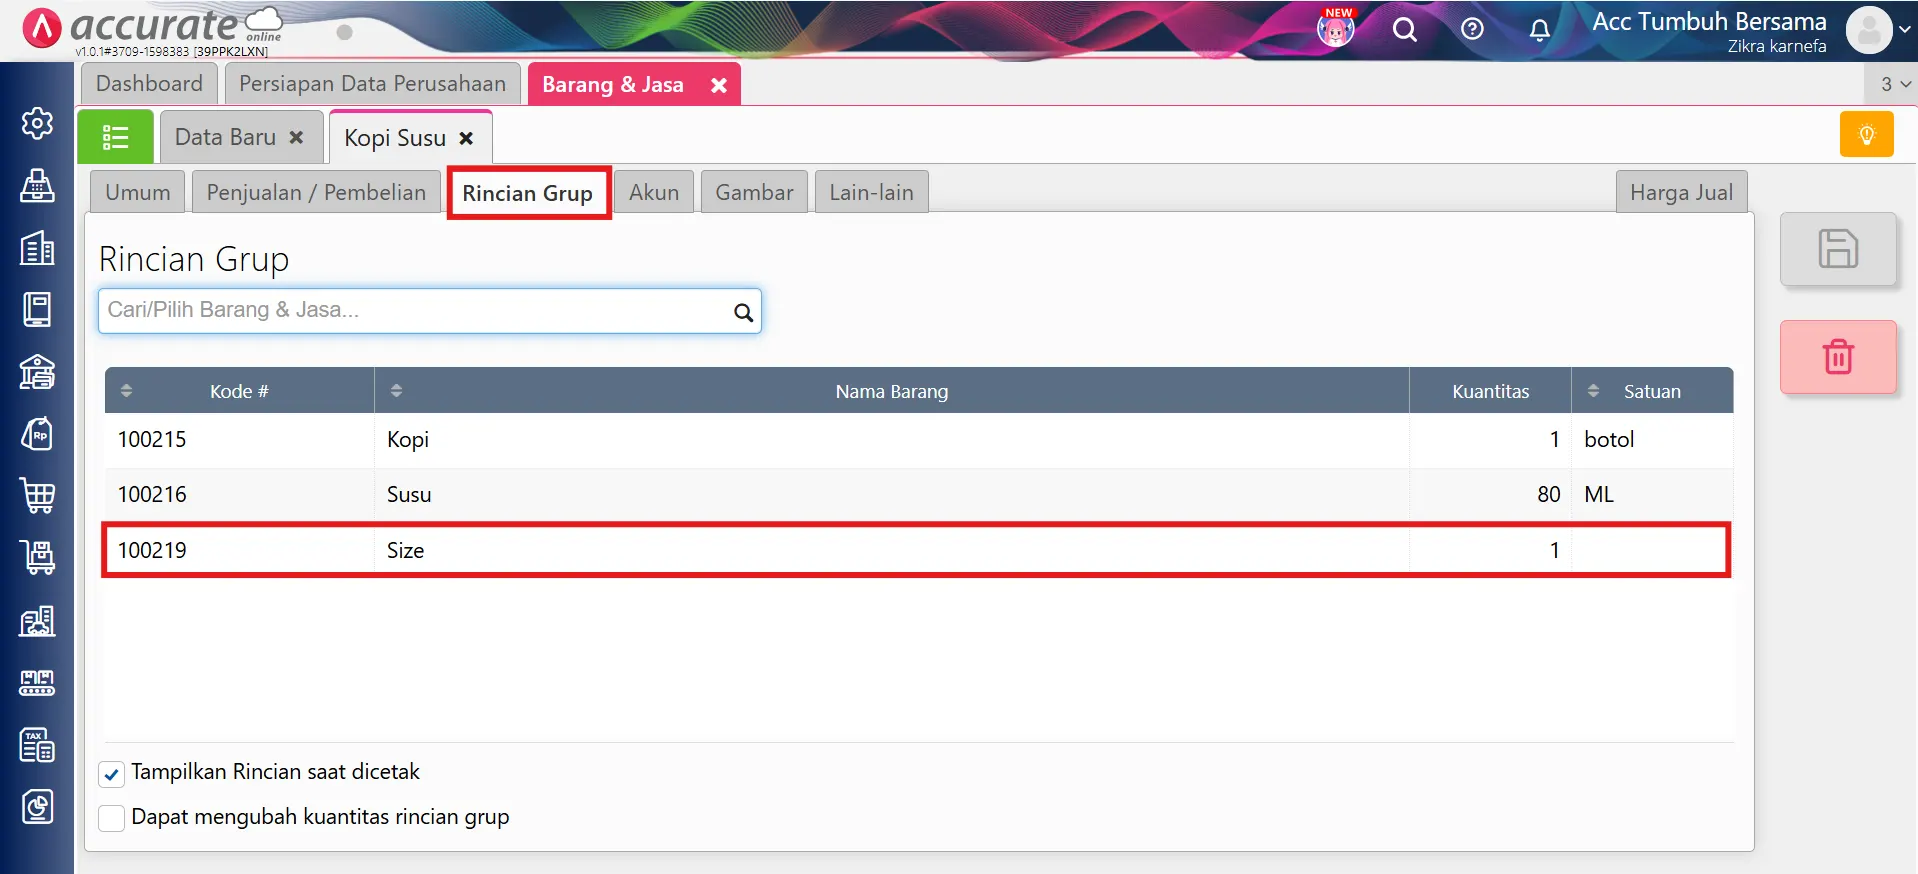Switch to the Penjualan / Pembelian tab
Viewport: 1918px width, 874px height.
[x=316, y=193]
